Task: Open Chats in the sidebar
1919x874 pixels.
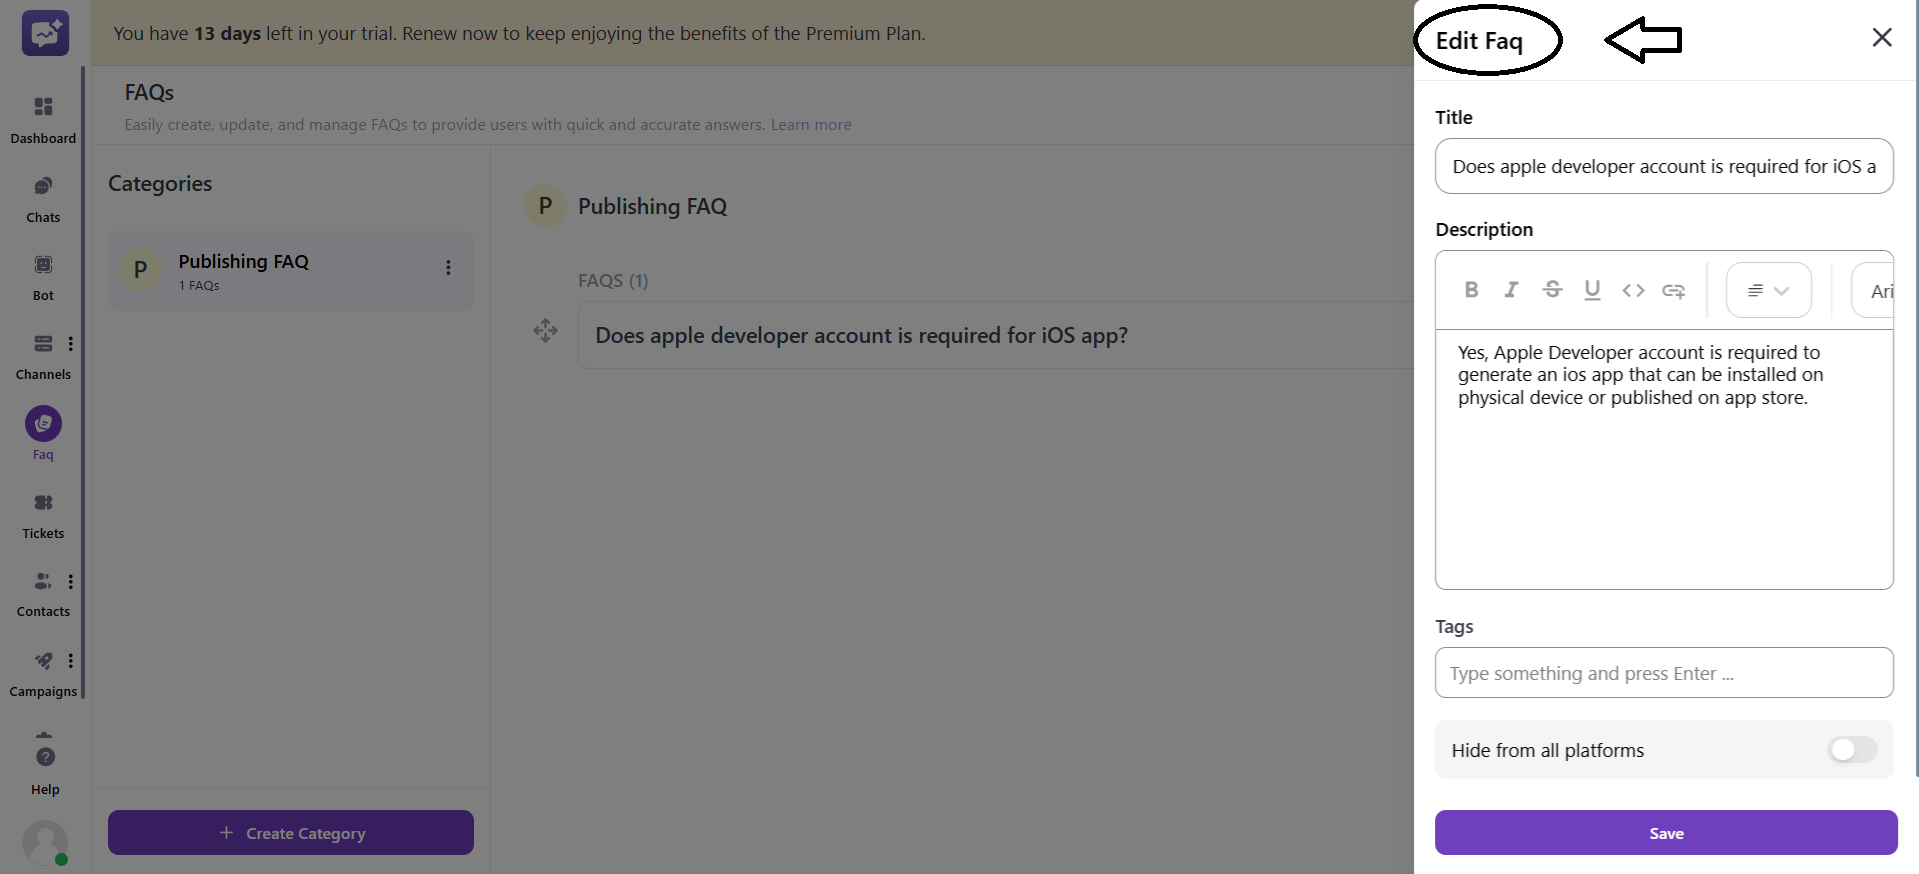Action: 43,199
